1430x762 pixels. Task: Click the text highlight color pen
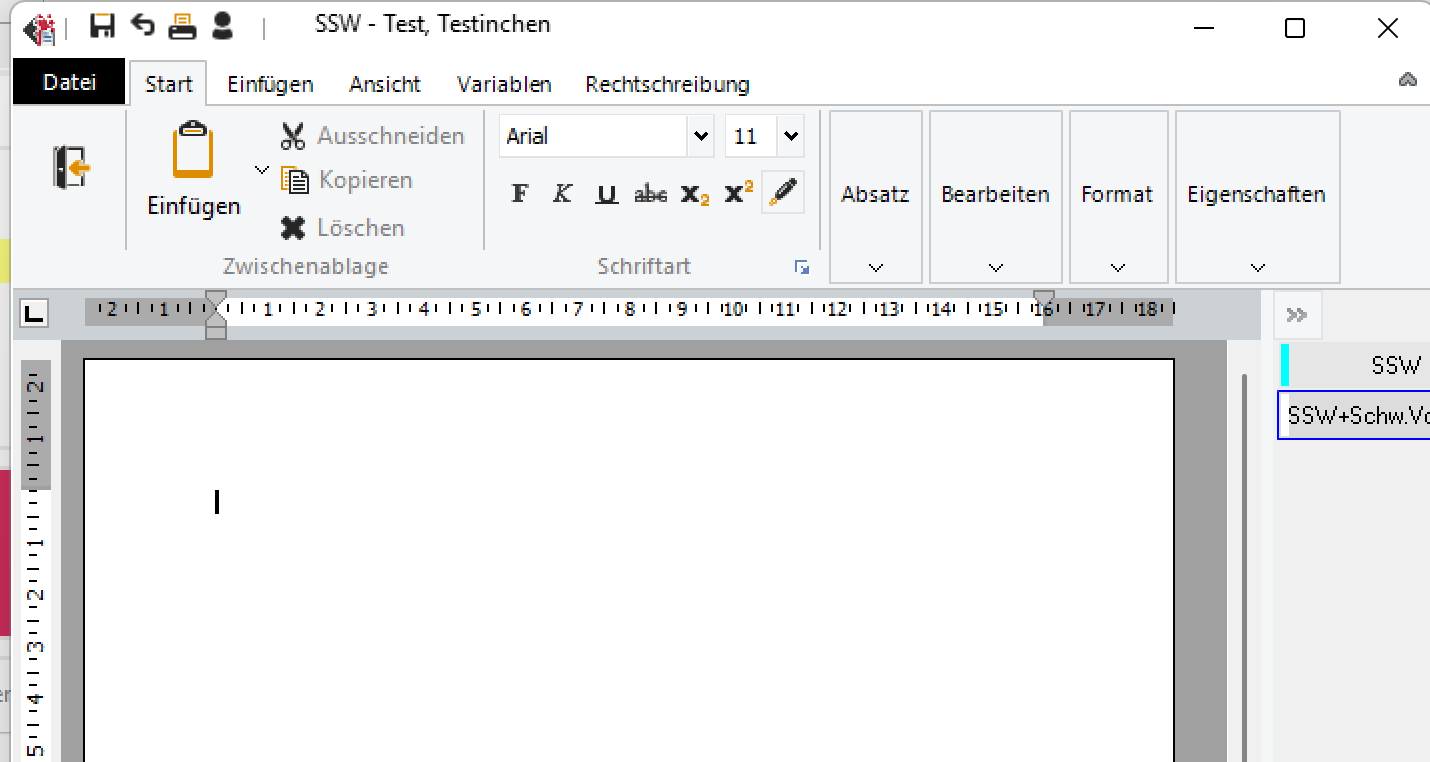[x=783, y=193]
